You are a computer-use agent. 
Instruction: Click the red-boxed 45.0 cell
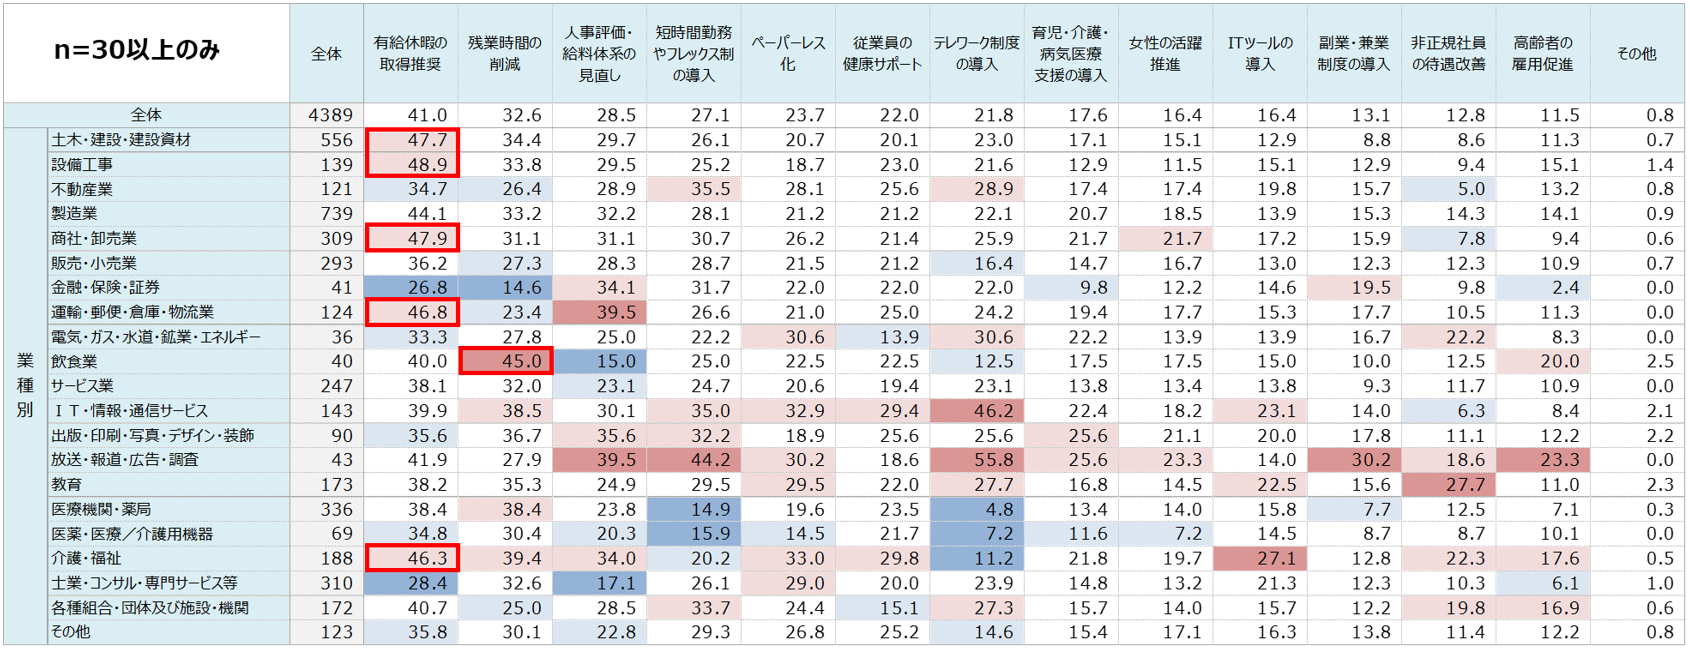tap(506, 361)
